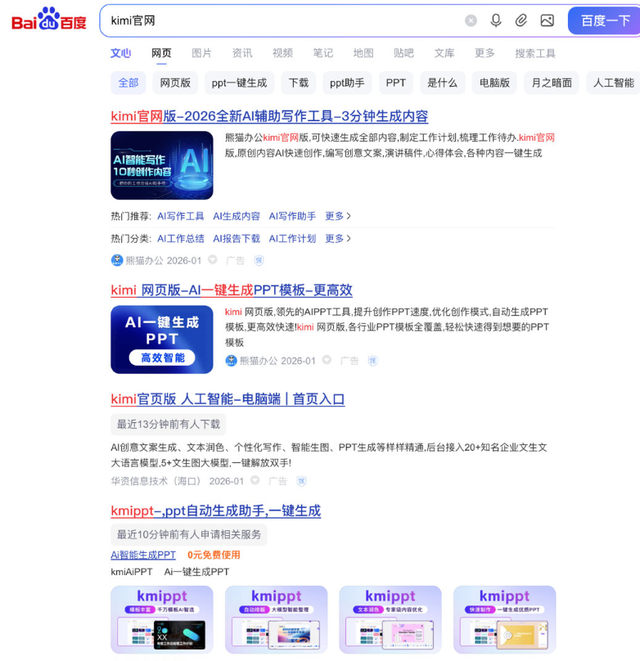Expand the 更多 tab menu

[484, 53]
